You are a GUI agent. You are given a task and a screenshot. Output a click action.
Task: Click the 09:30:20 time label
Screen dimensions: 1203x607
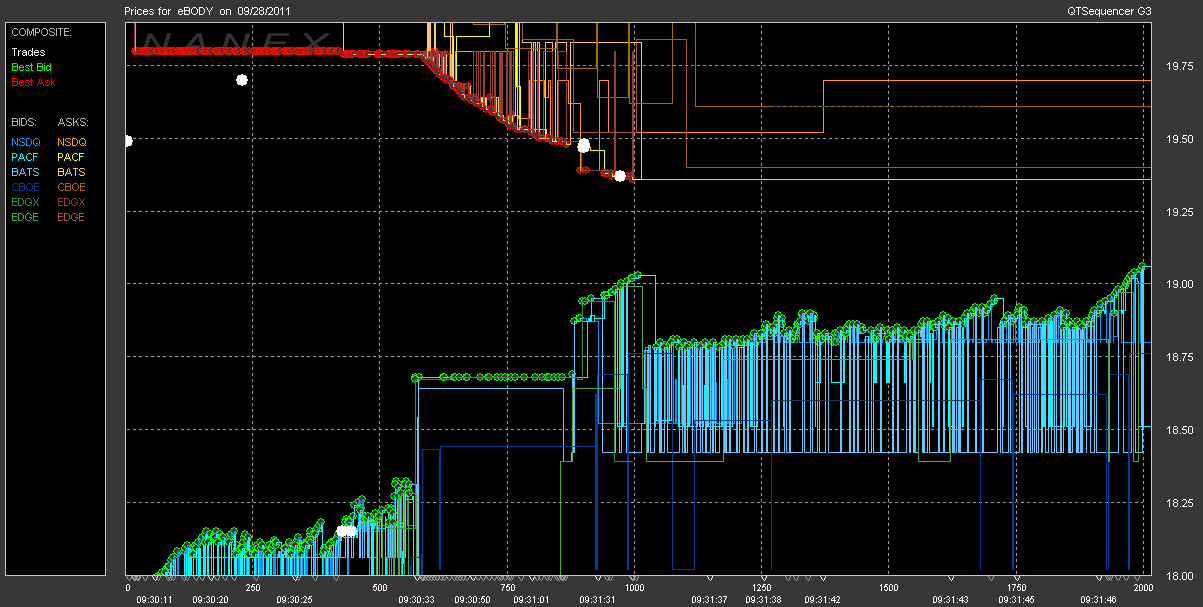pyautogui.click(x=210, y=599)
